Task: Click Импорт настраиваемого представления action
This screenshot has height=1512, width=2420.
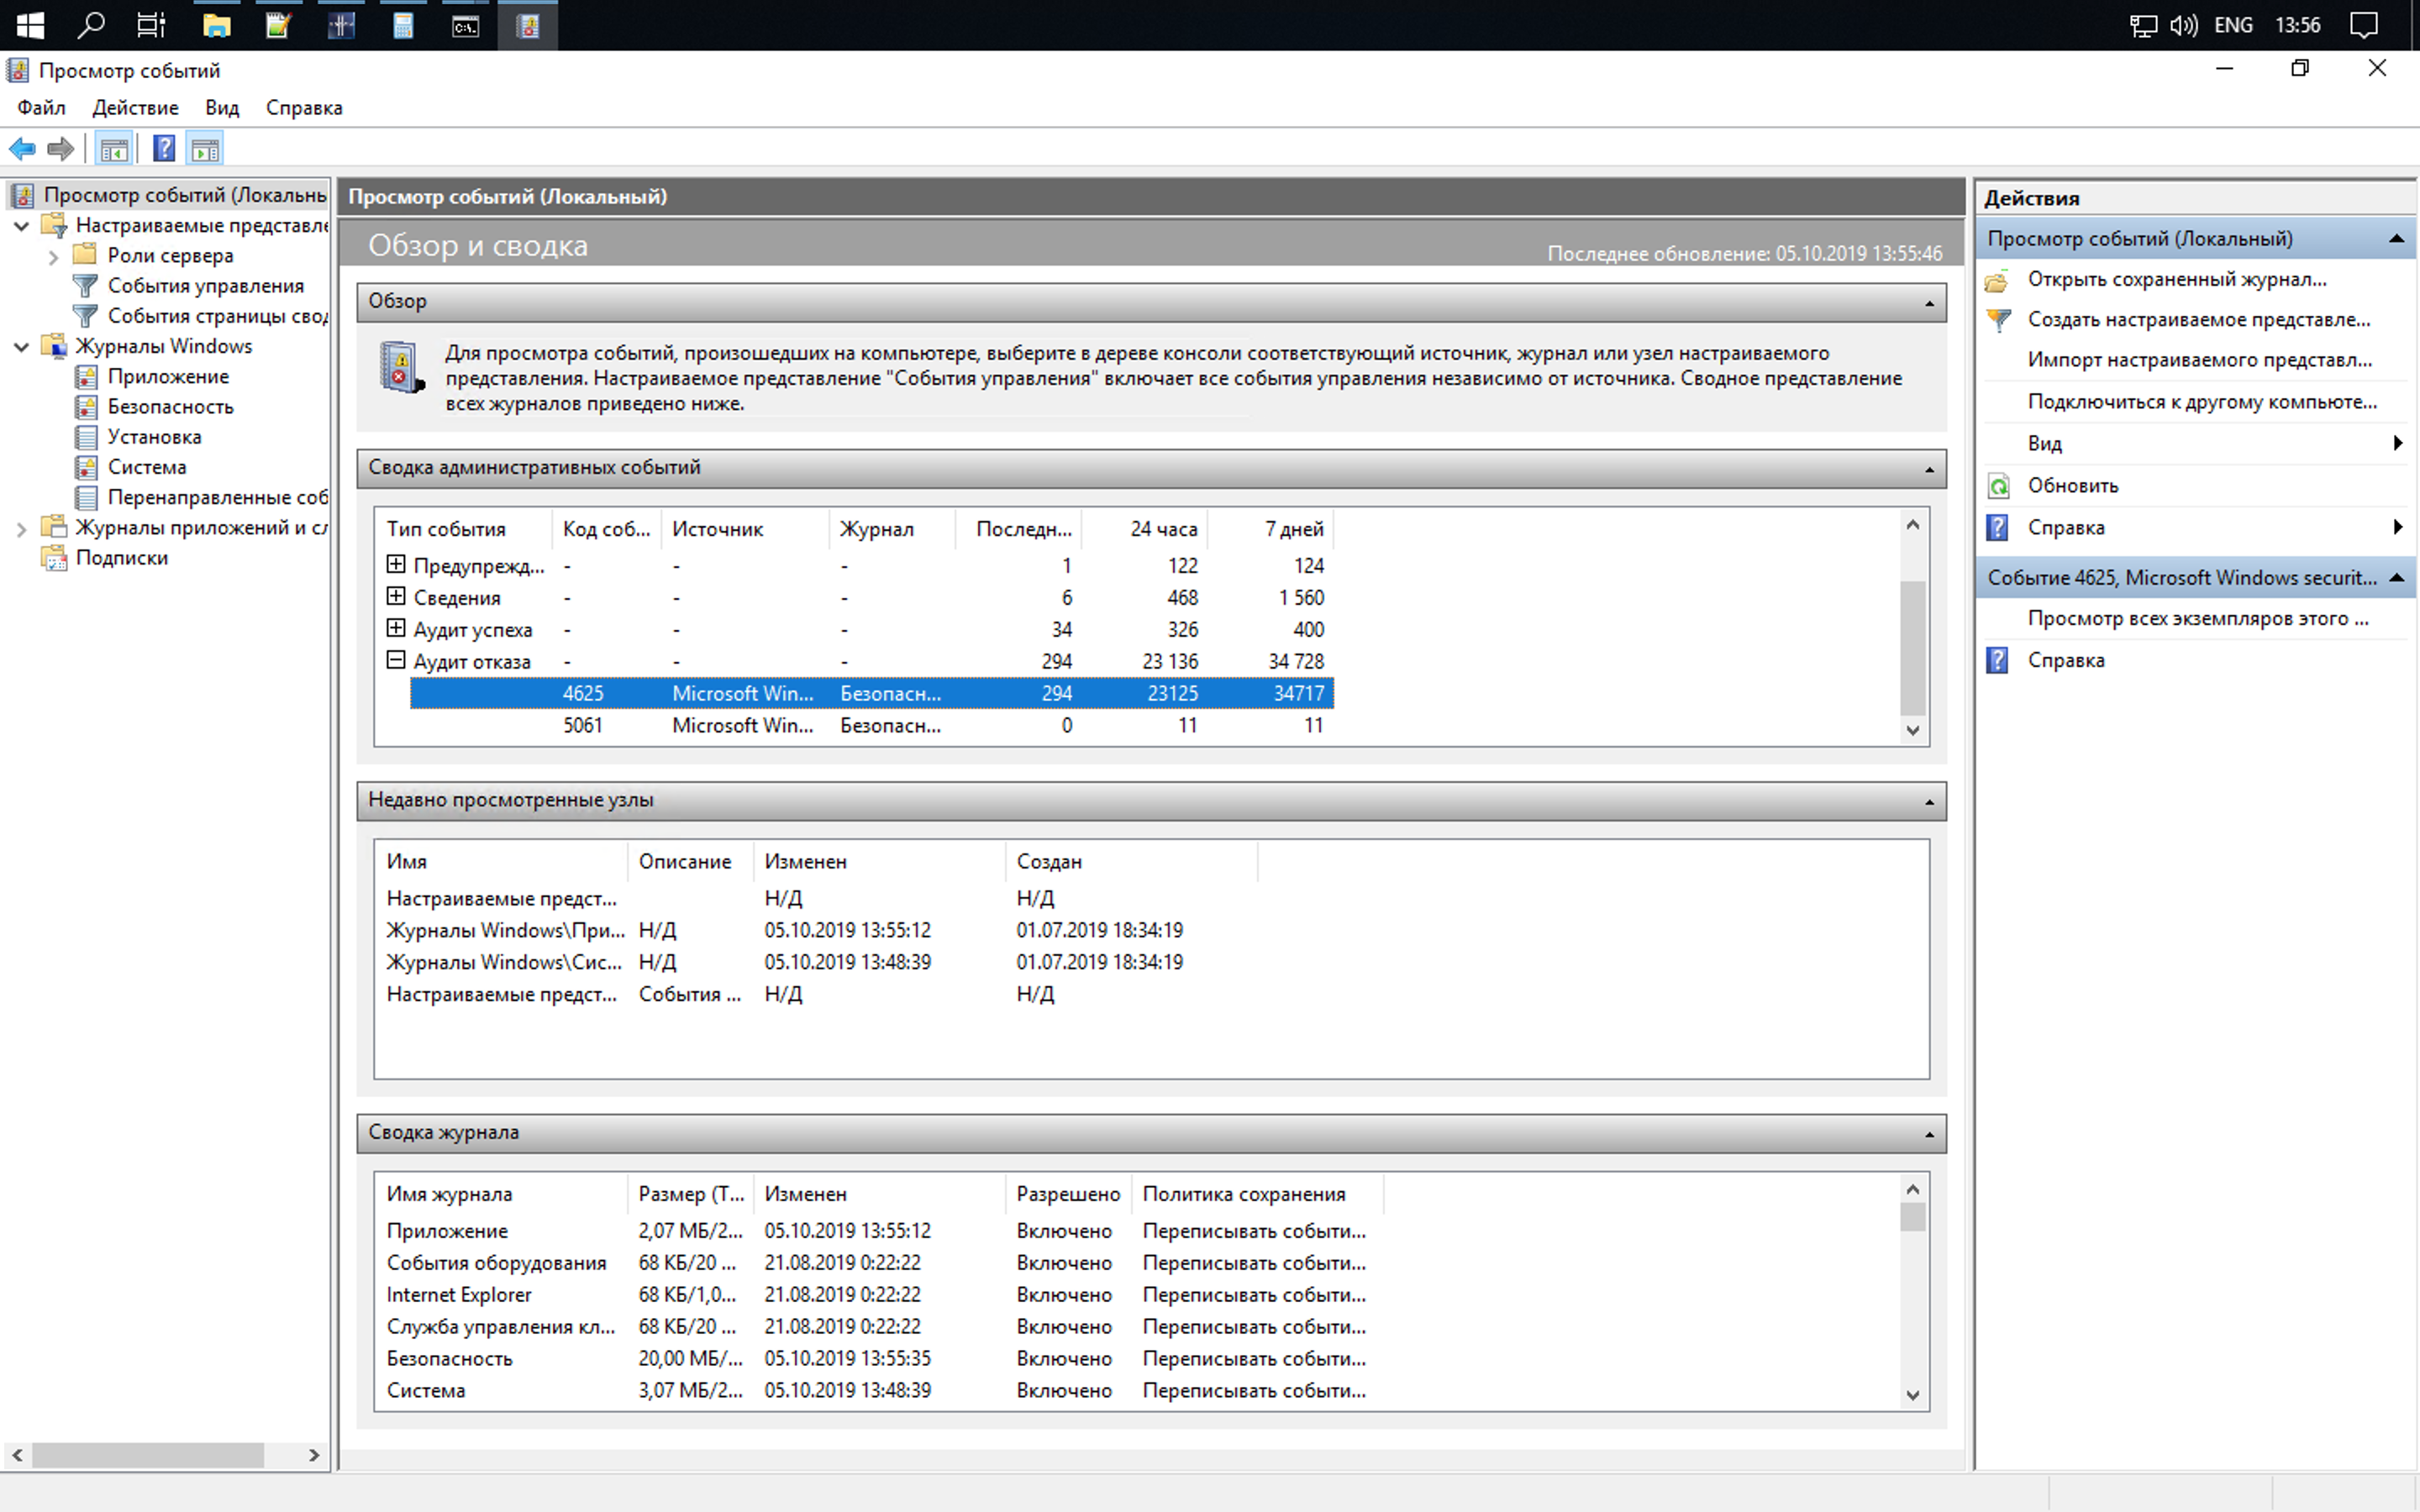Action: click(2199, 360)
